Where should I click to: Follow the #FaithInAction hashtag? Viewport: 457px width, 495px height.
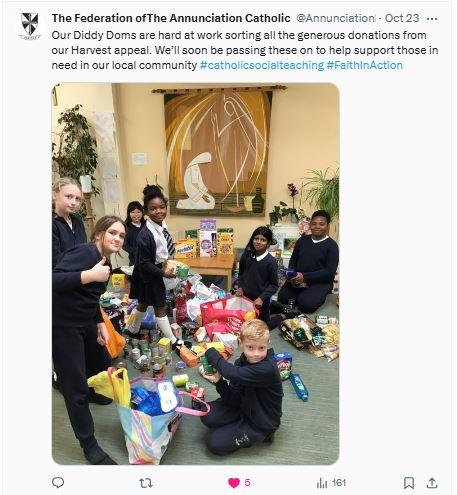(x=365, y=65)
